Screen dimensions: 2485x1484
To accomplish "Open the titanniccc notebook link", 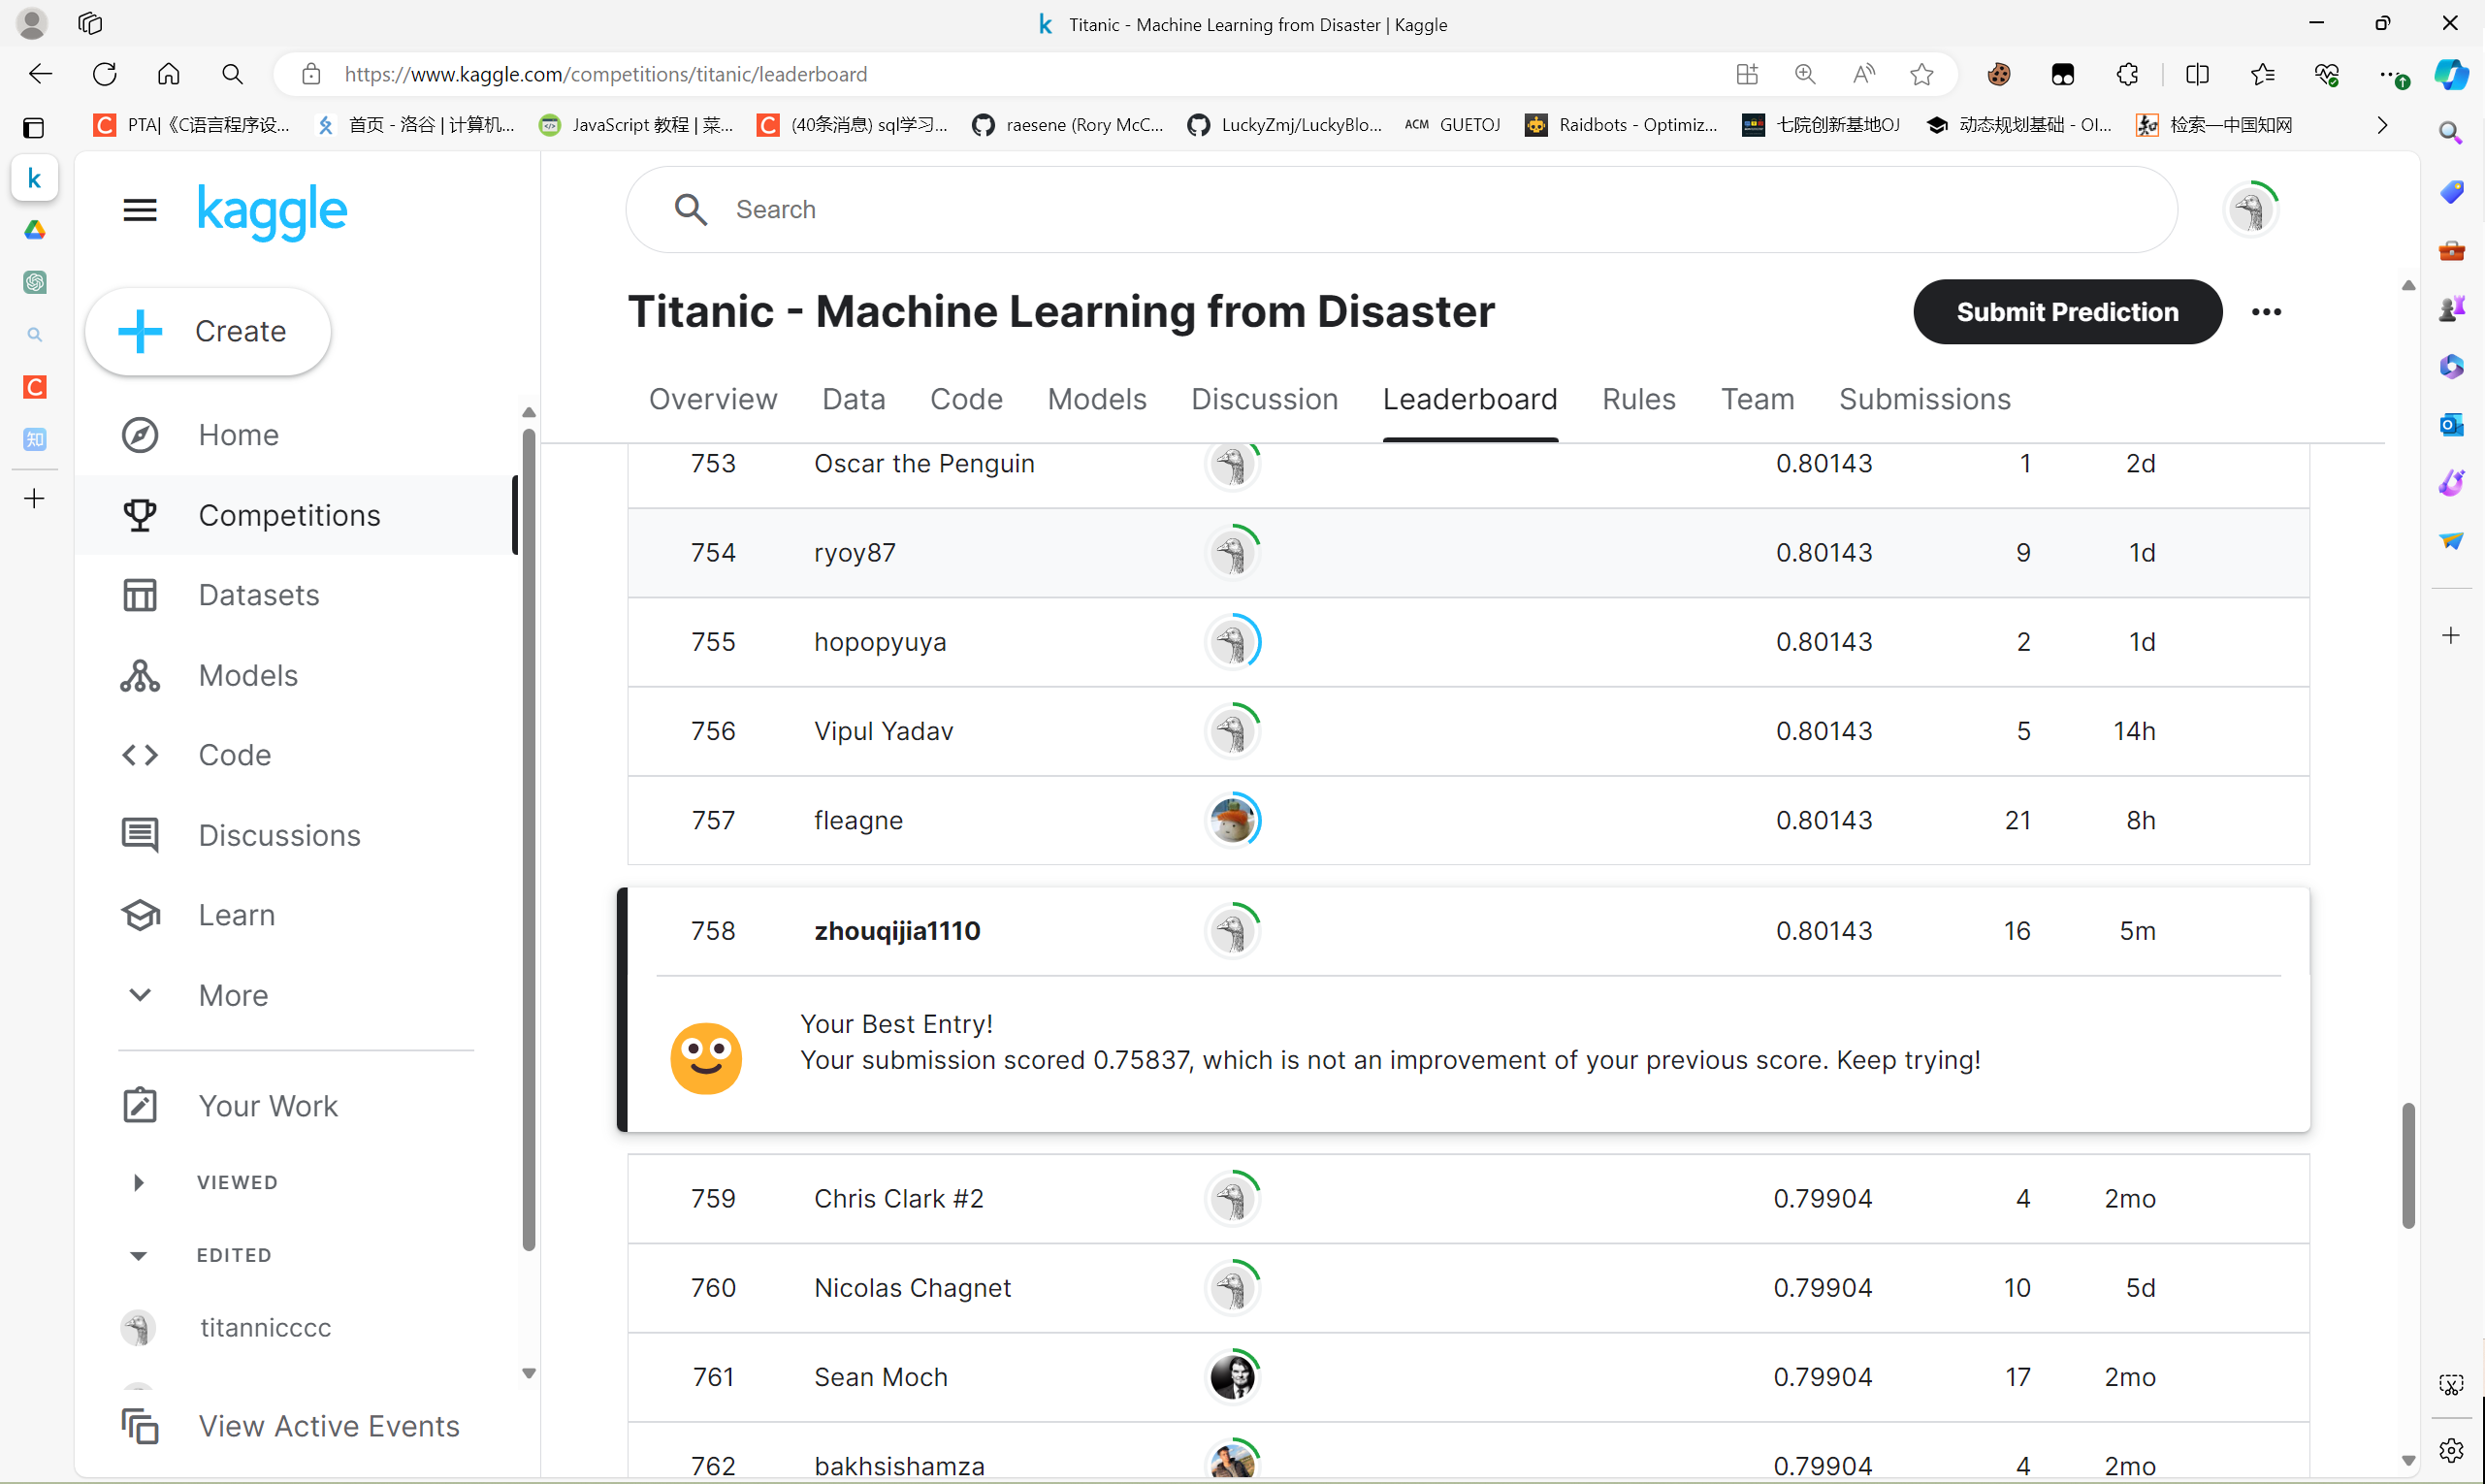I will (x=265, y=1327).
